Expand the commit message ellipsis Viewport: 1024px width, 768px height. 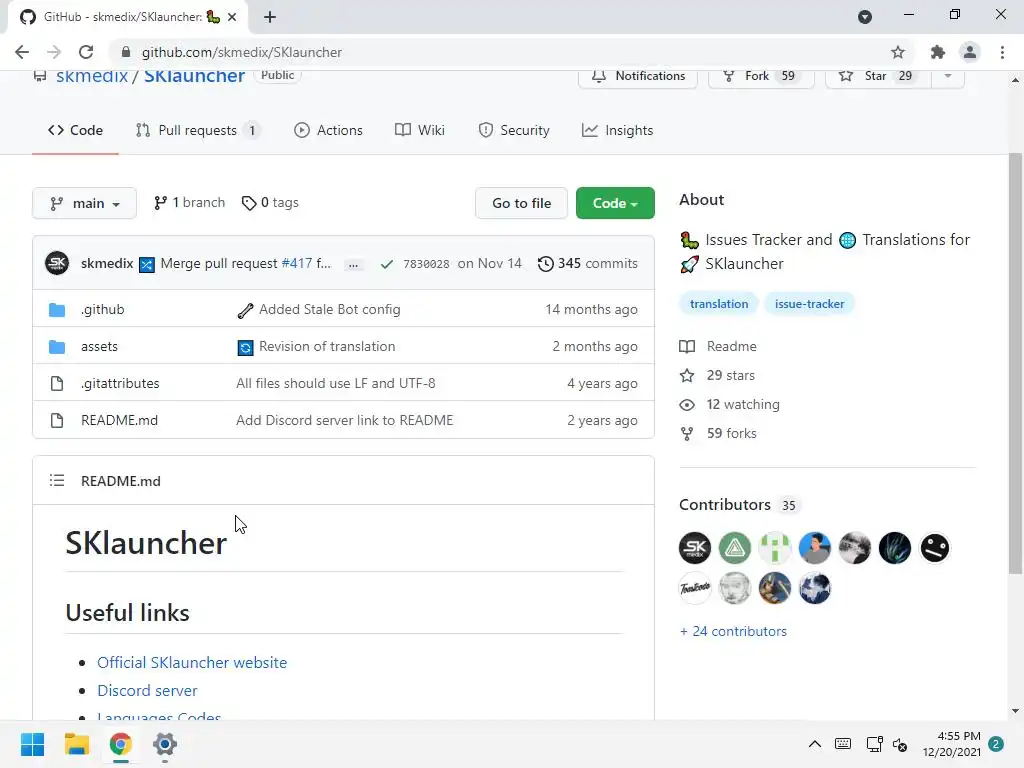coord(353,264)
